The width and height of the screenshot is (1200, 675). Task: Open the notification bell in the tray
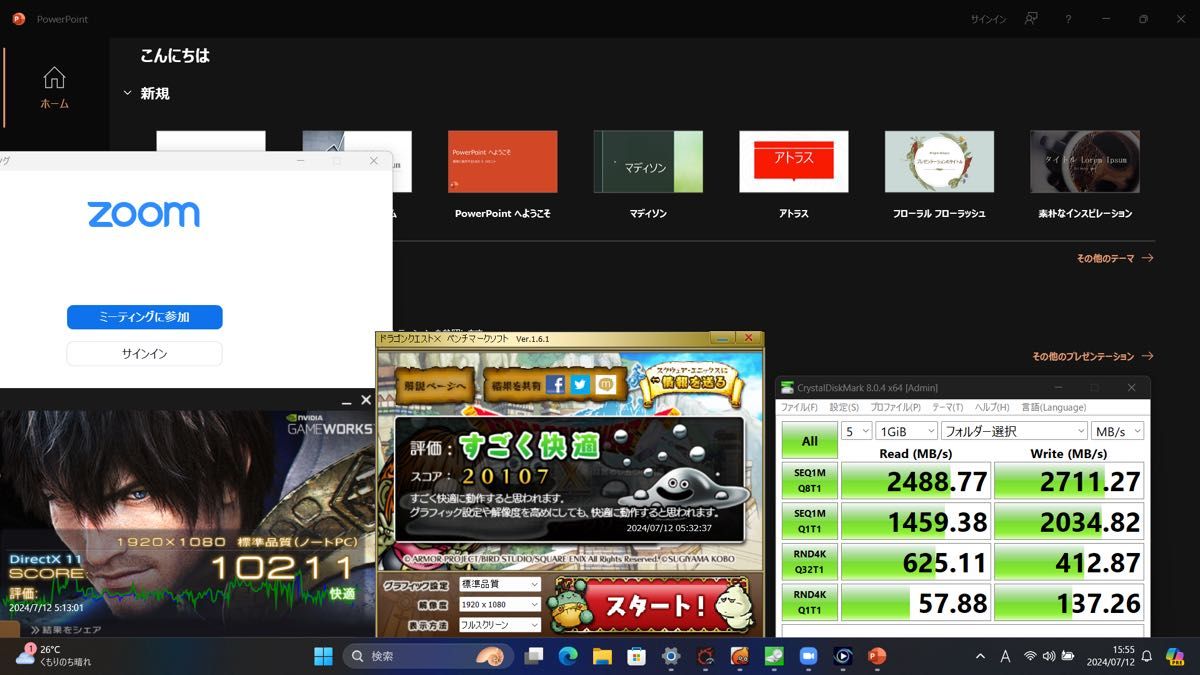click(x=1147, y=656)
